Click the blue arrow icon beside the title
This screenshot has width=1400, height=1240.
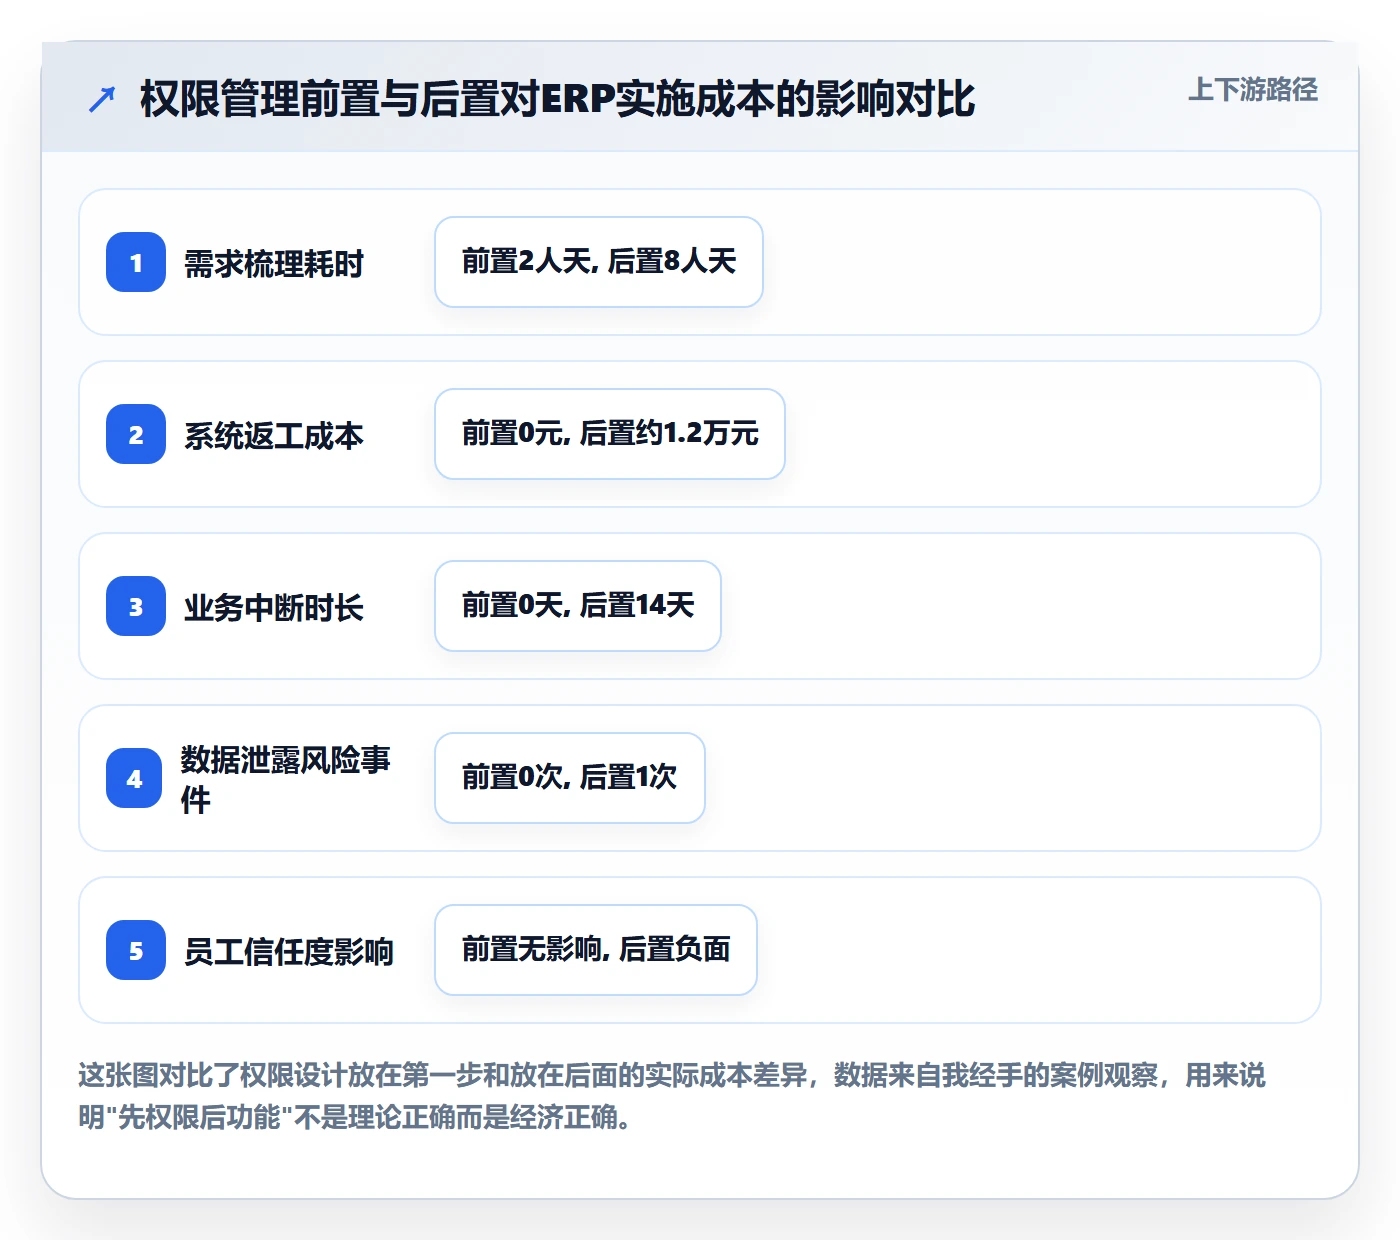(102, 99)
